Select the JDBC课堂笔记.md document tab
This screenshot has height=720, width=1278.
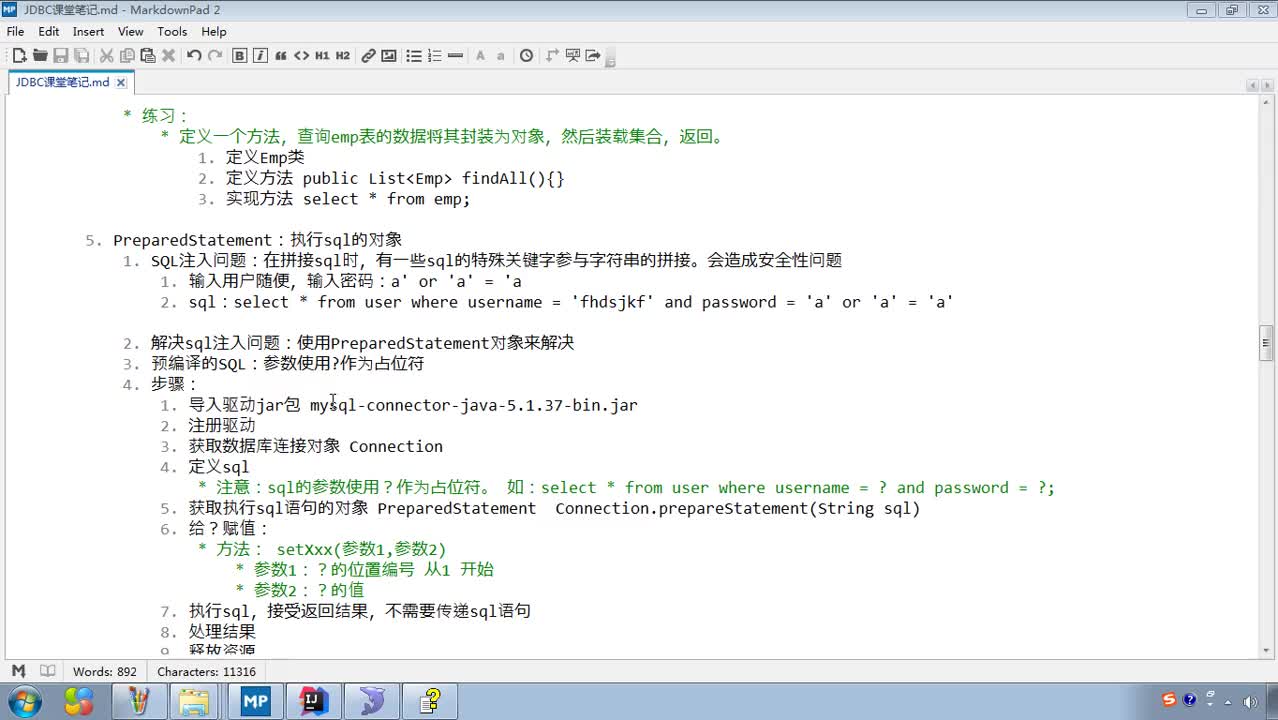[63, 82]
